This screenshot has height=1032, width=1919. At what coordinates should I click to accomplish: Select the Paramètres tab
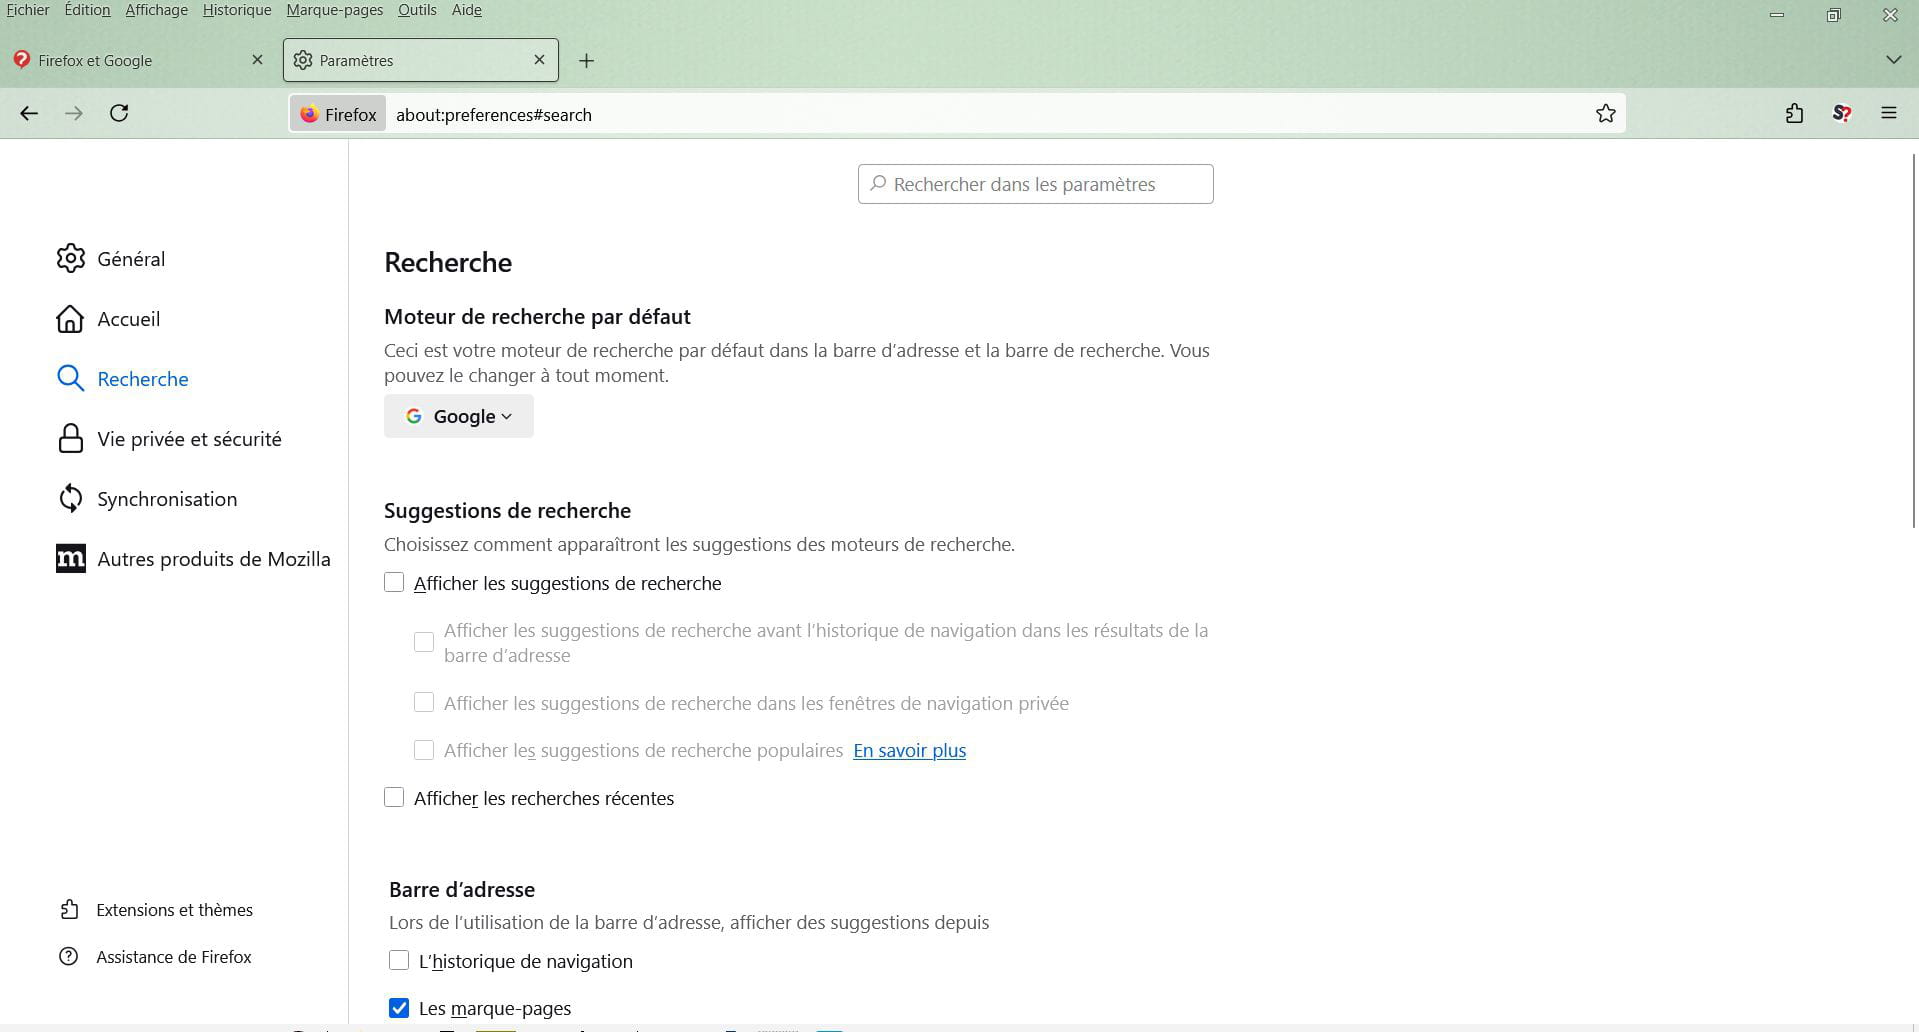pos(421,60)
